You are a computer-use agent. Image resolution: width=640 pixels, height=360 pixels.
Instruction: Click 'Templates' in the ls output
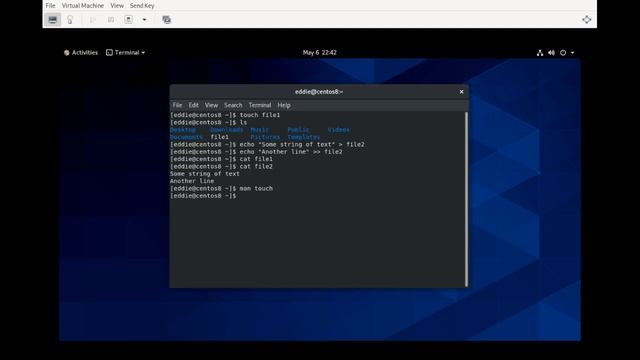coord(304,137)
